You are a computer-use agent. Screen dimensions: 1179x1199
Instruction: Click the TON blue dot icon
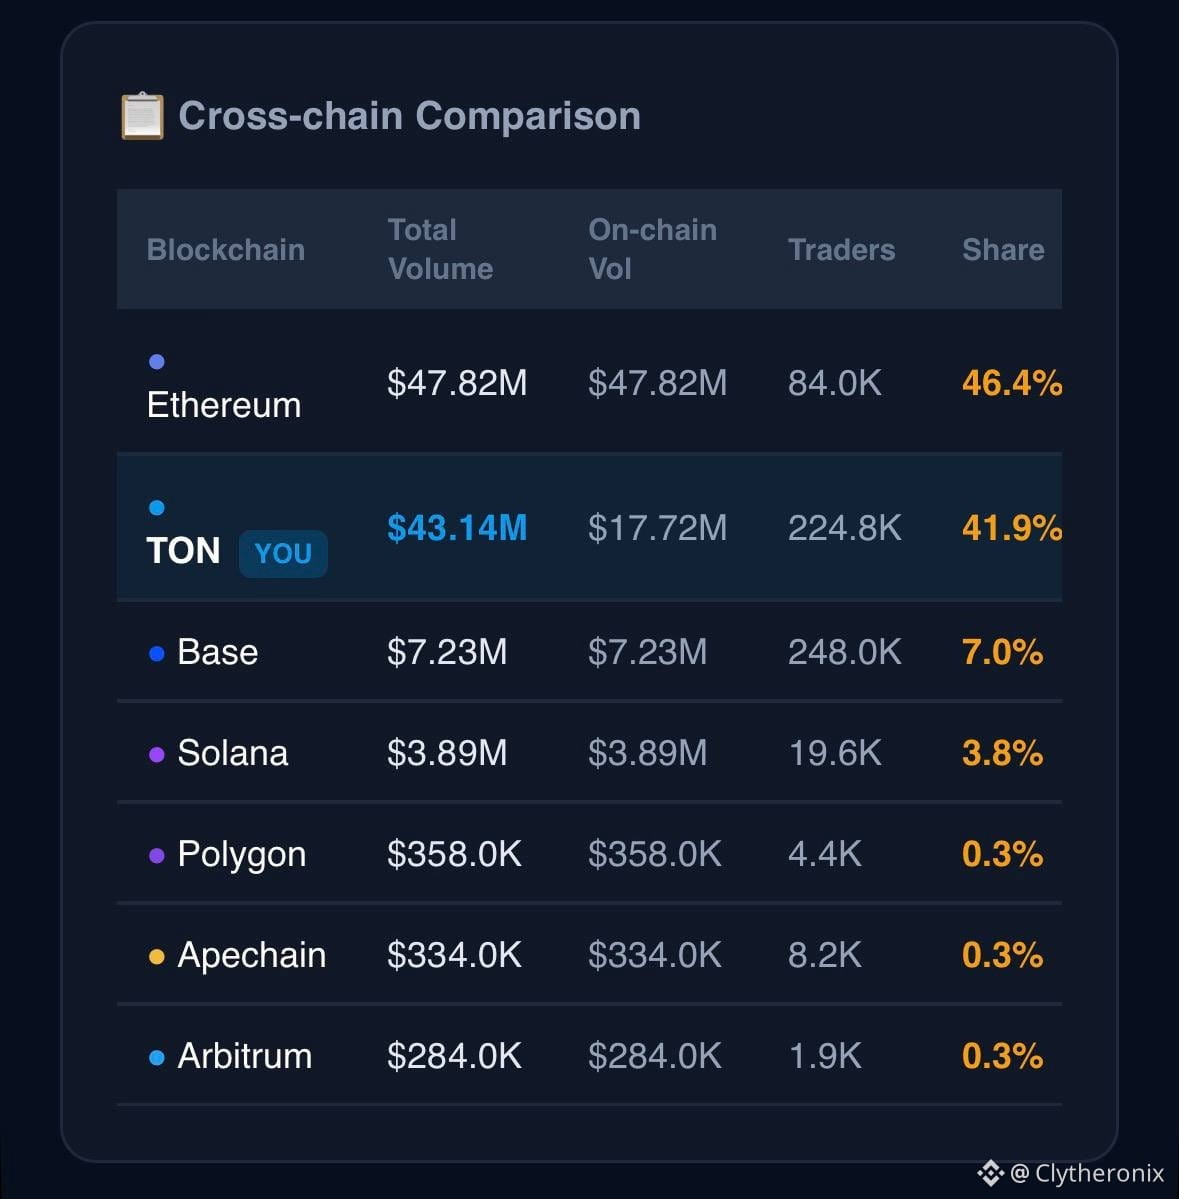(157, 508)
